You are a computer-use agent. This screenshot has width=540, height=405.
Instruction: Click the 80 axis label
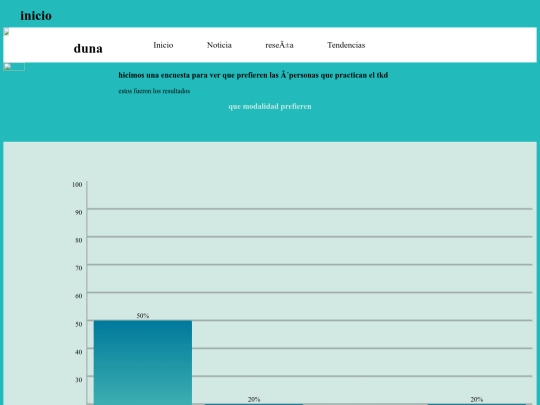79,240
